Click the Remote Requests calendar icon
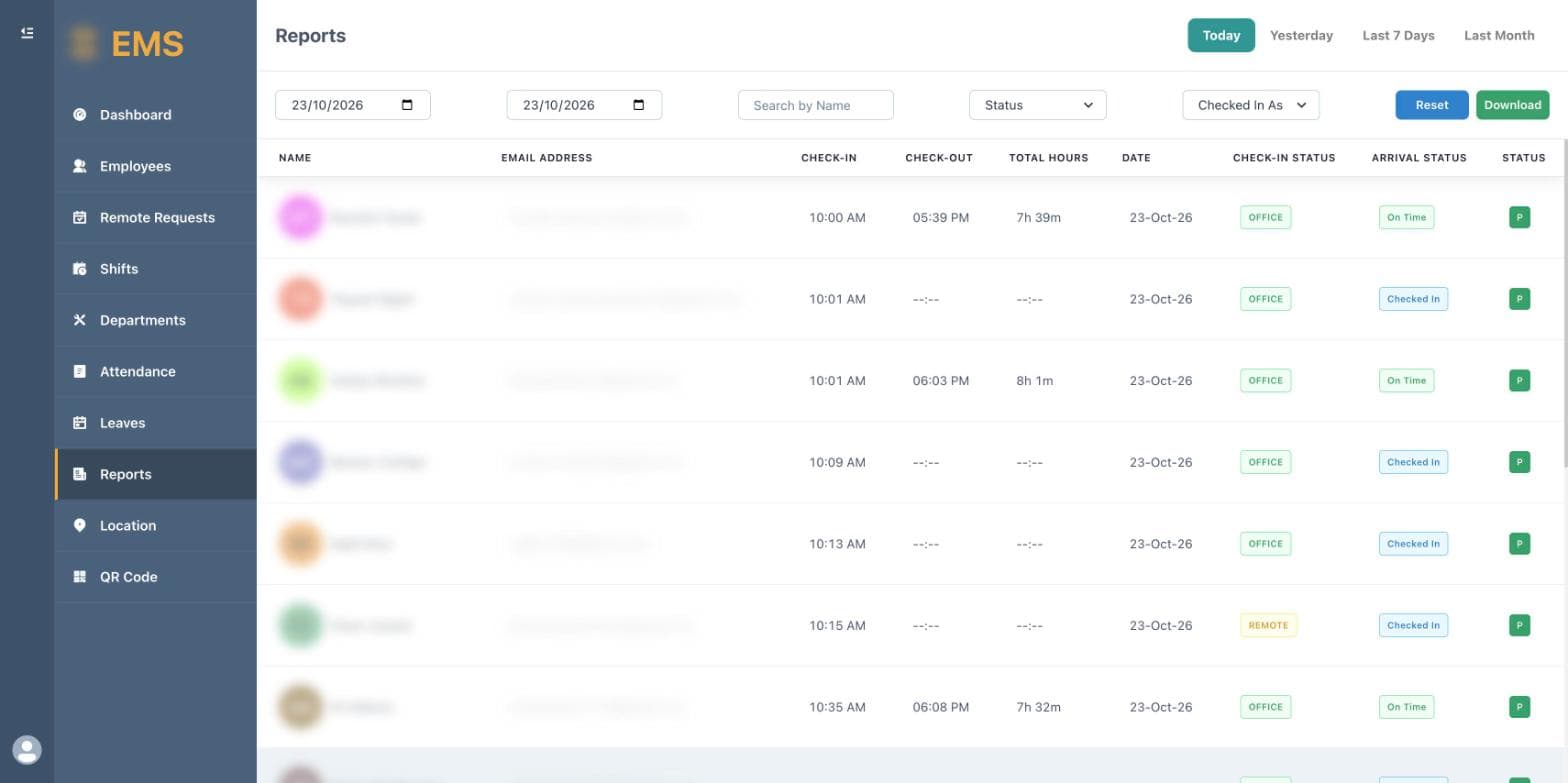The image size is (1568, 783). 80,217
